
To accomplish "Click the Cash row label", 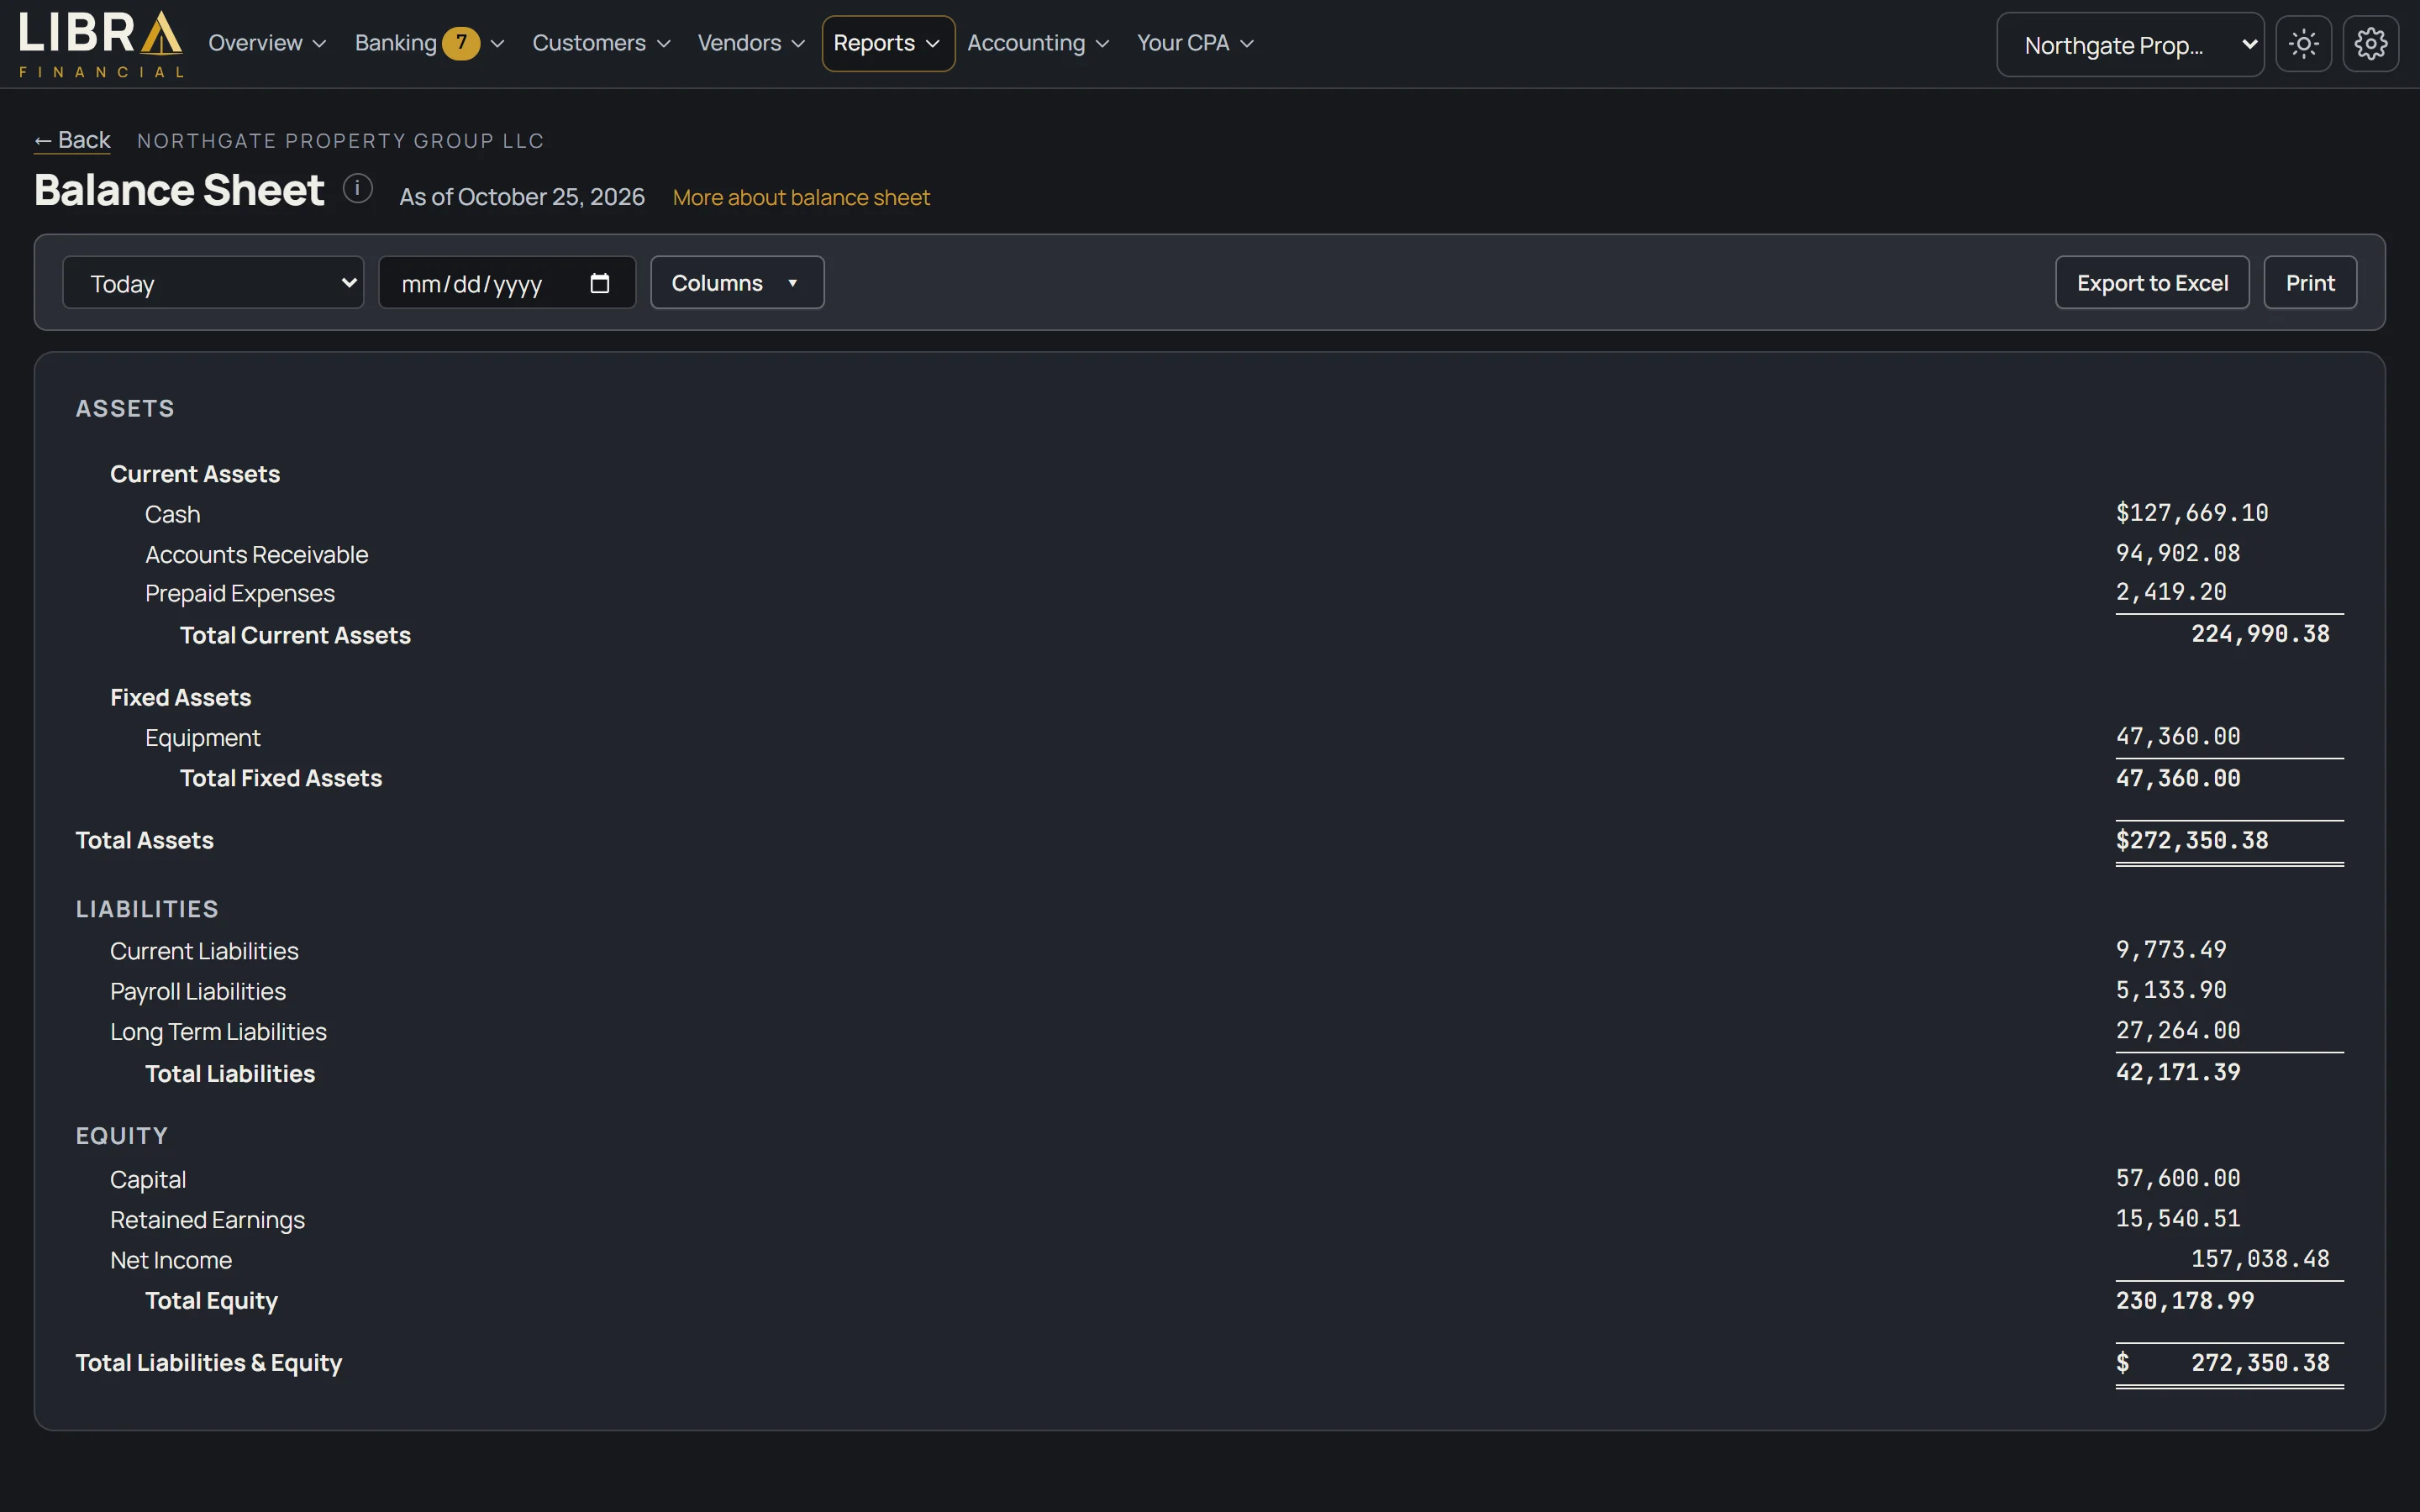I will [x=173, y=514].
